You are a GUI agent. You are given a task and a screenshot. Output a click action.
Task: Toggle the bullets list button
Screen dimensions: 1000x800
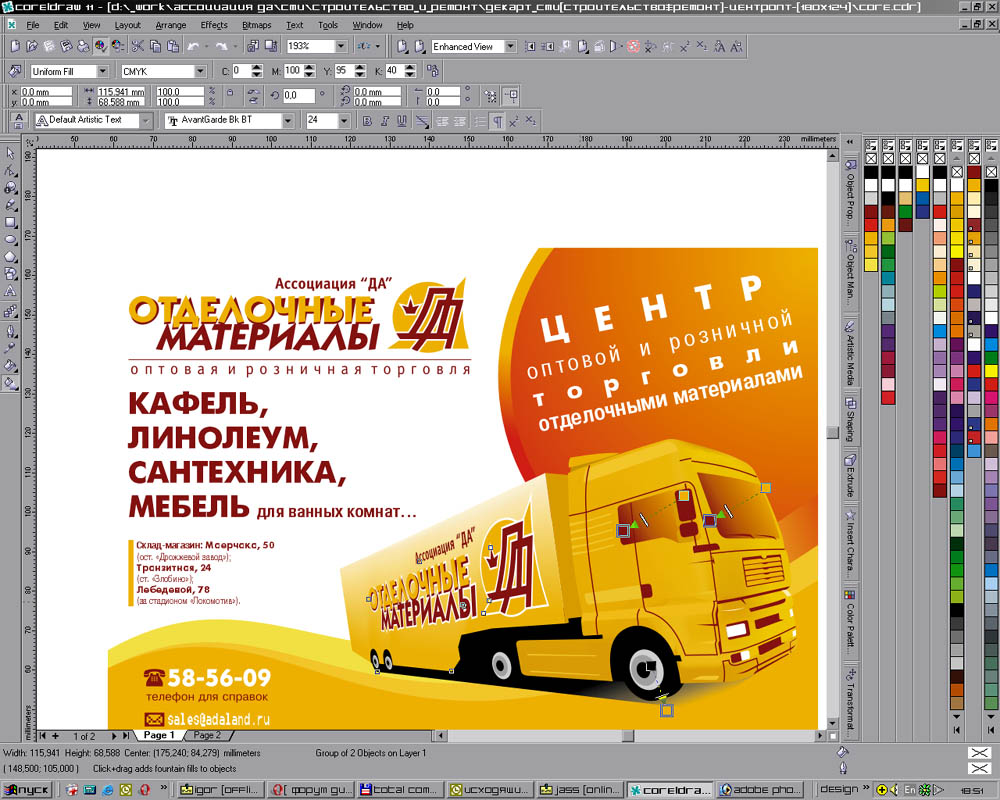[x=481, y=121]
